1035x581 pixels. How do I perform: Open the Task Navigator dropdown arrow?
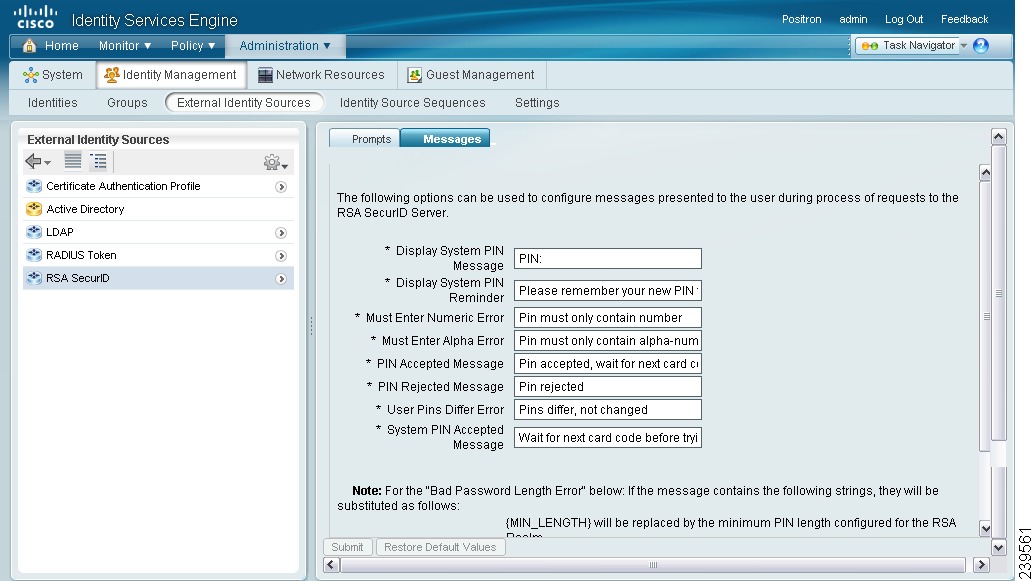coord(964,46)
